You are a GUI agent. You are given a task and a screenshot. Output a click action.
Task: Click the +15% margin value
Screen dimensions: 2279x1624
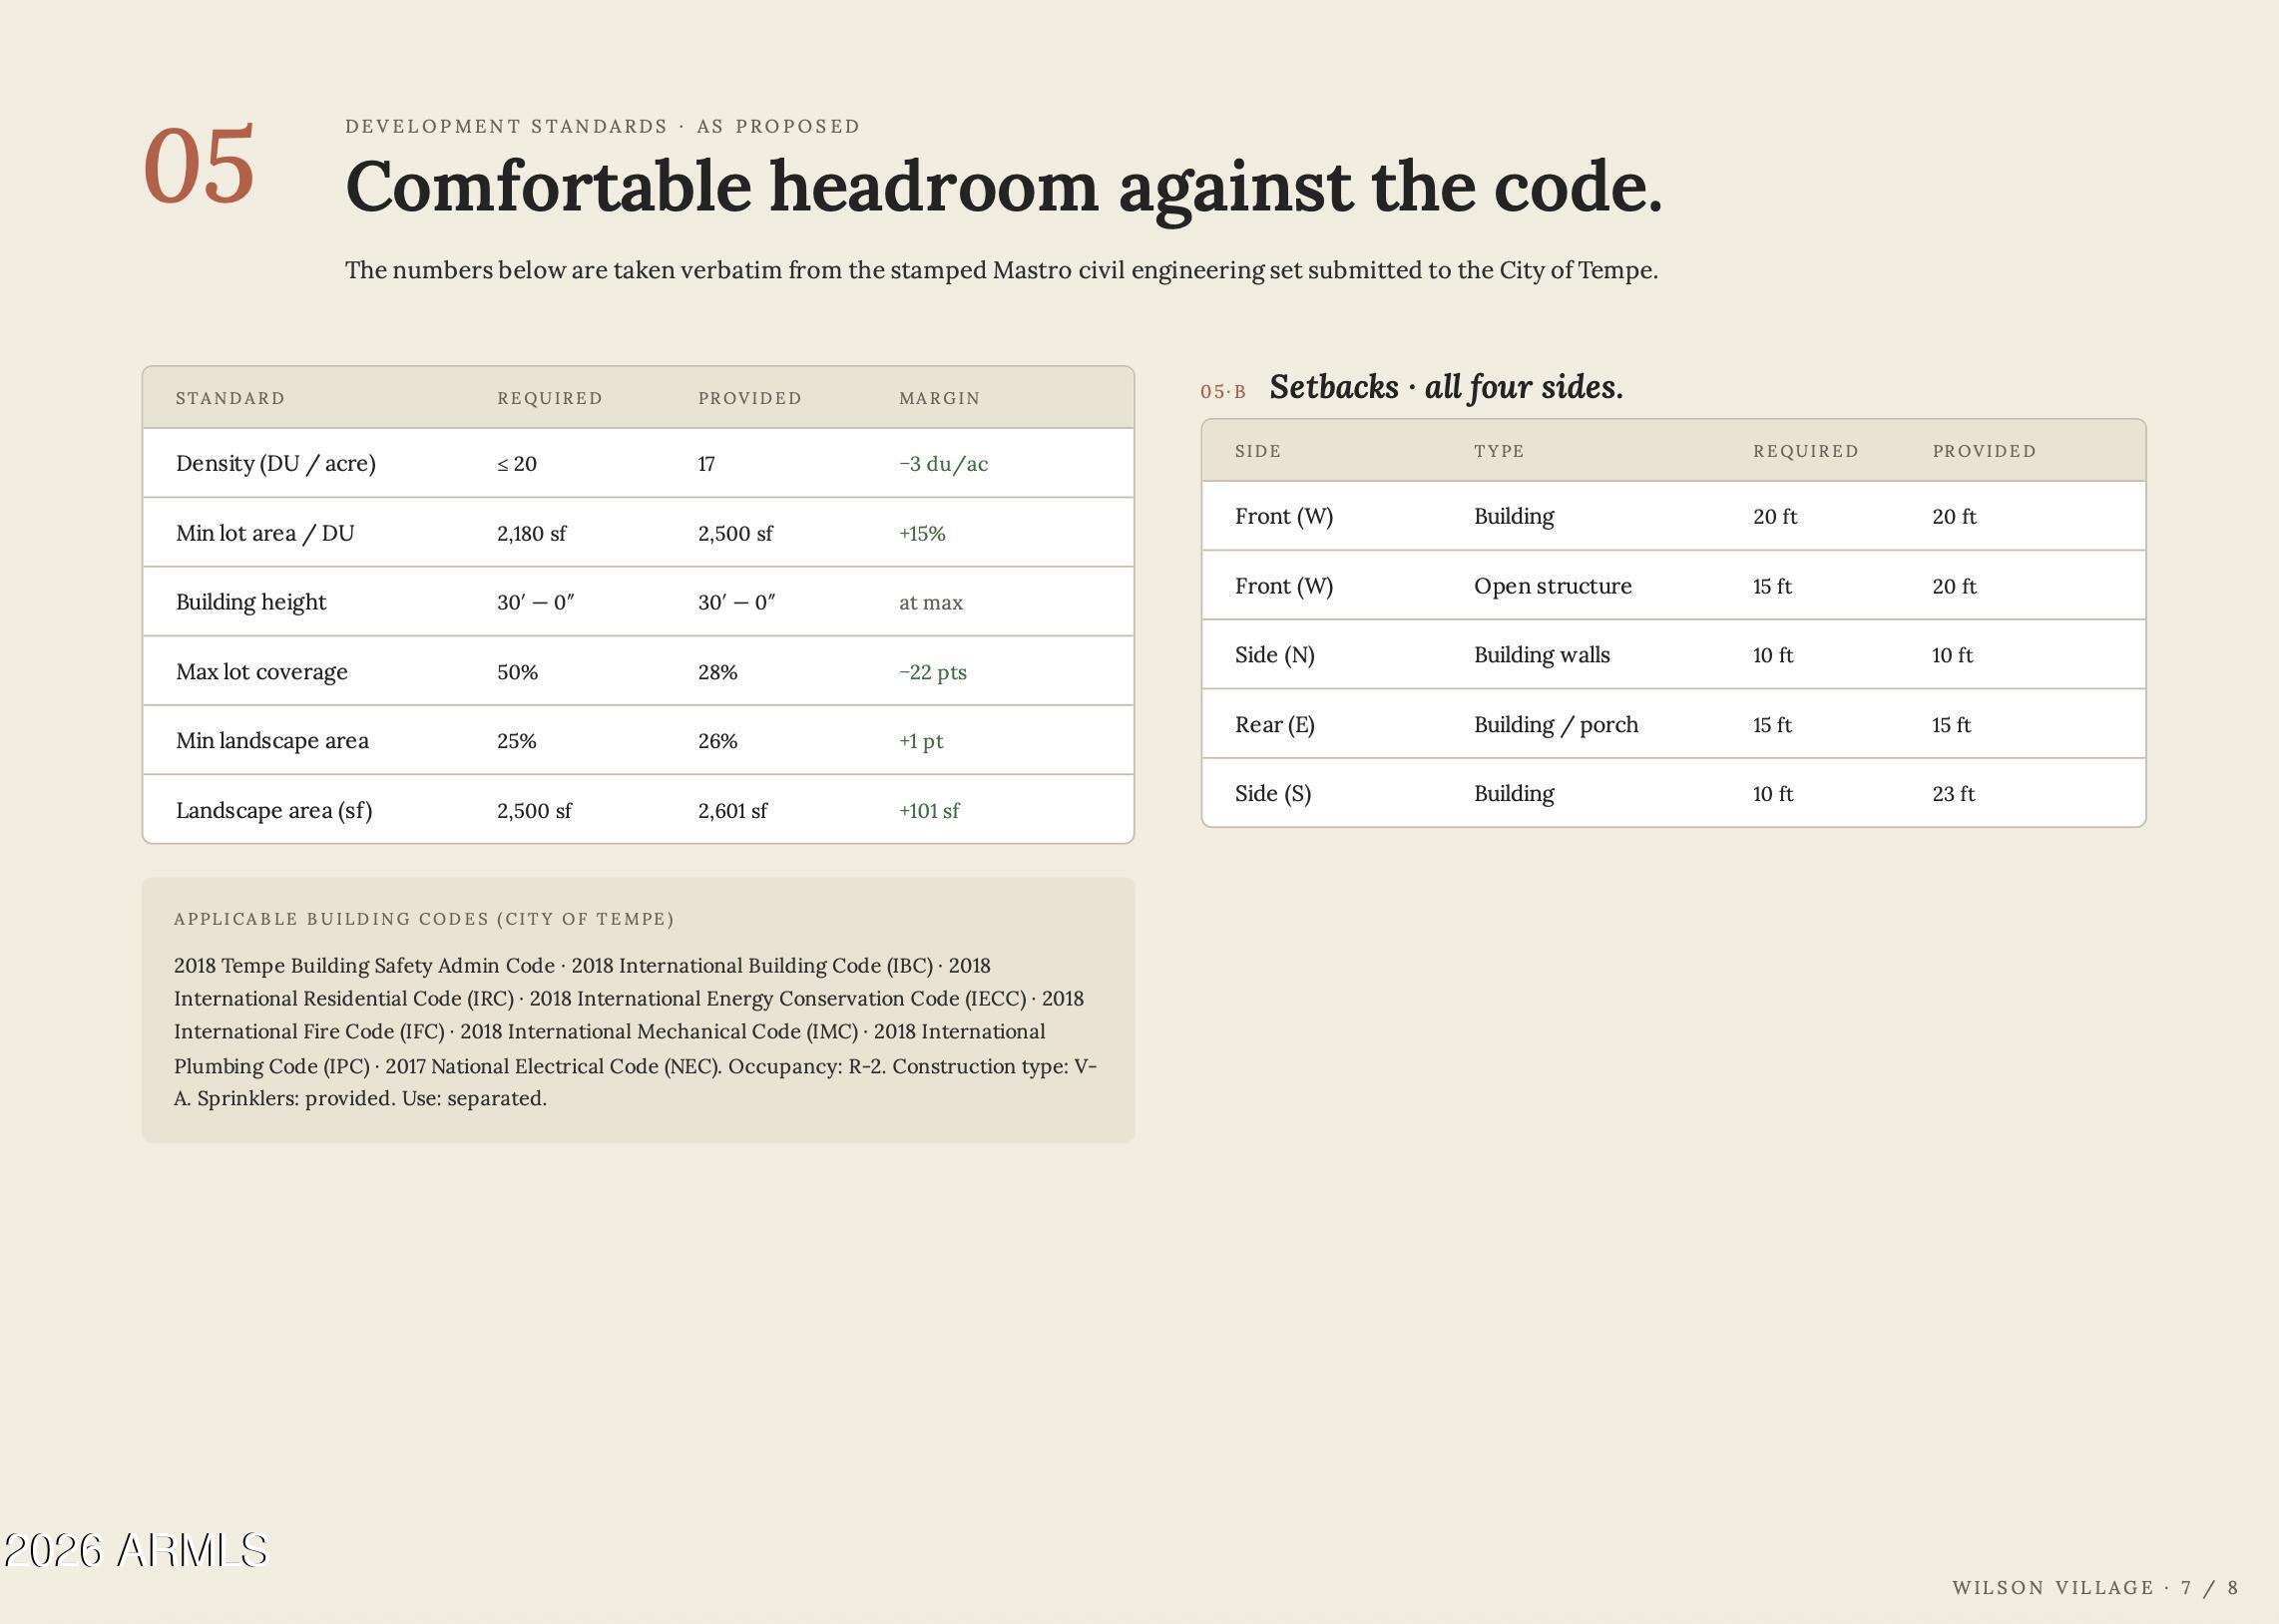(x=922, y=533)
